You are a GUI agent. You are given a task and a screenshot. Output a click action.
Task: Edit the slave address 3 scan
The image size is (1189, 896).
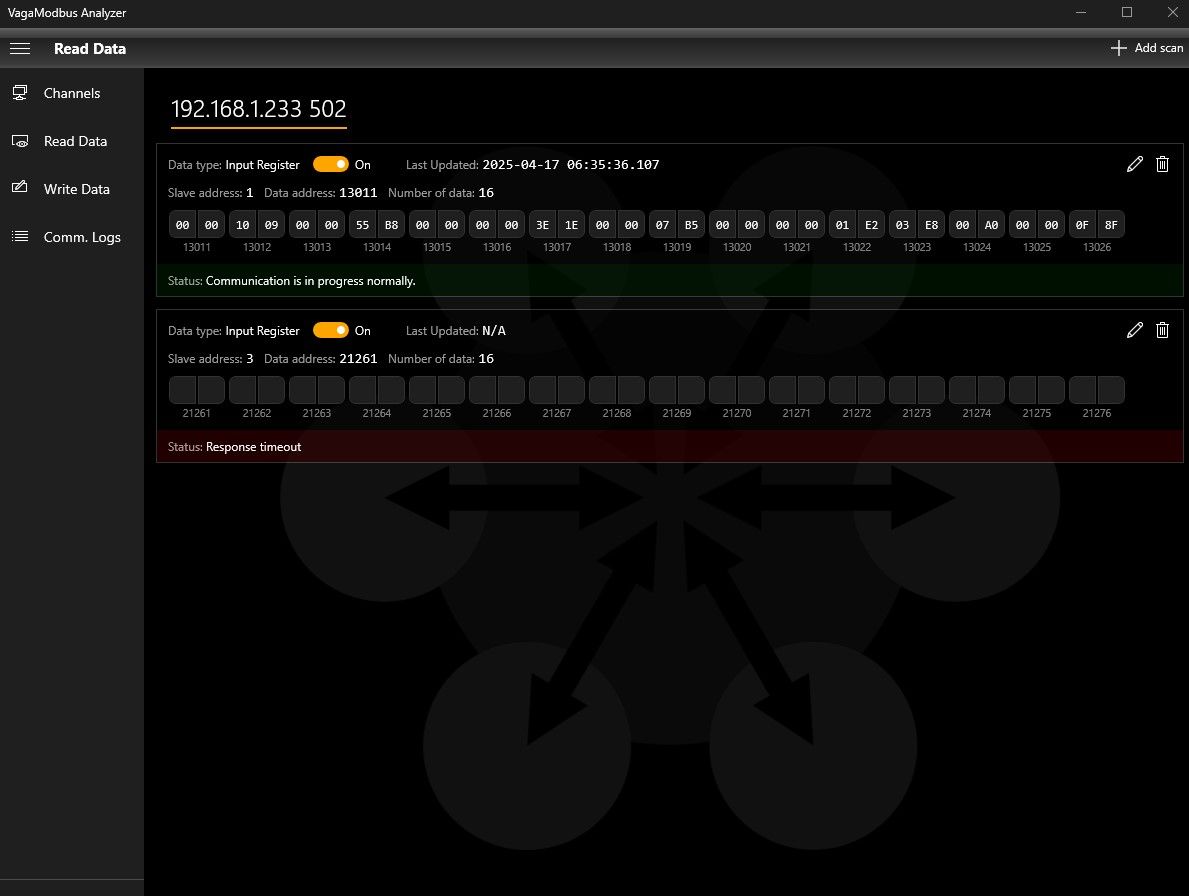pyautogui.click(x=1134, y=330)
